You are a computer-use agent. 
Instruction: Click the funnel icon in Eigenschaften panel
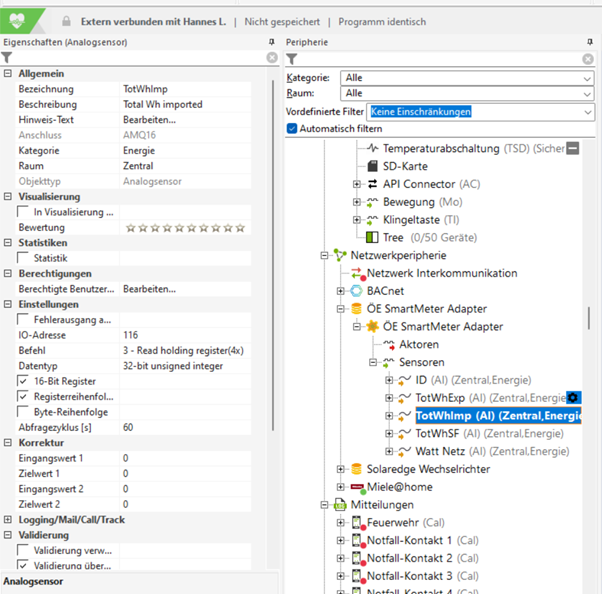[7, 58]
